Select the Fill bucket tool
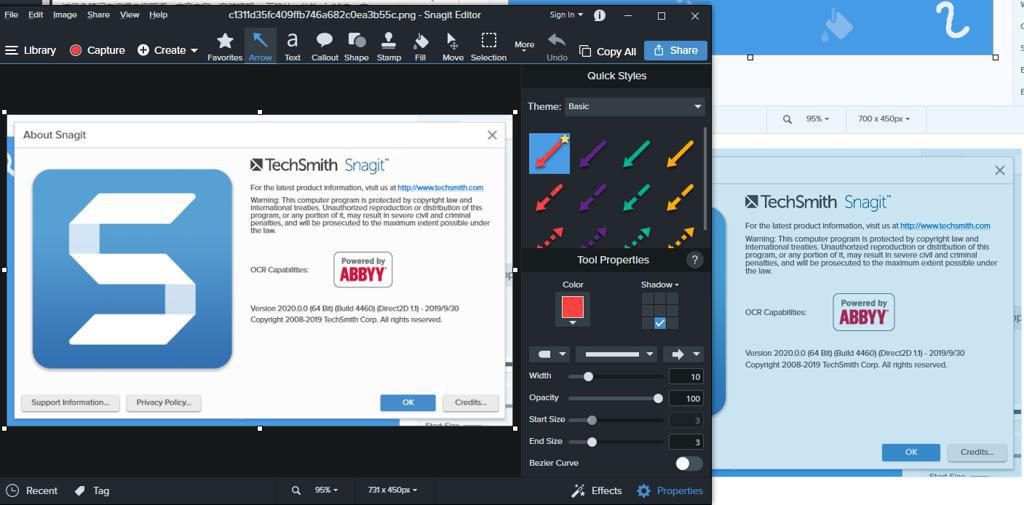This screenshot has height=505, width=1024. tap(421, 47)
